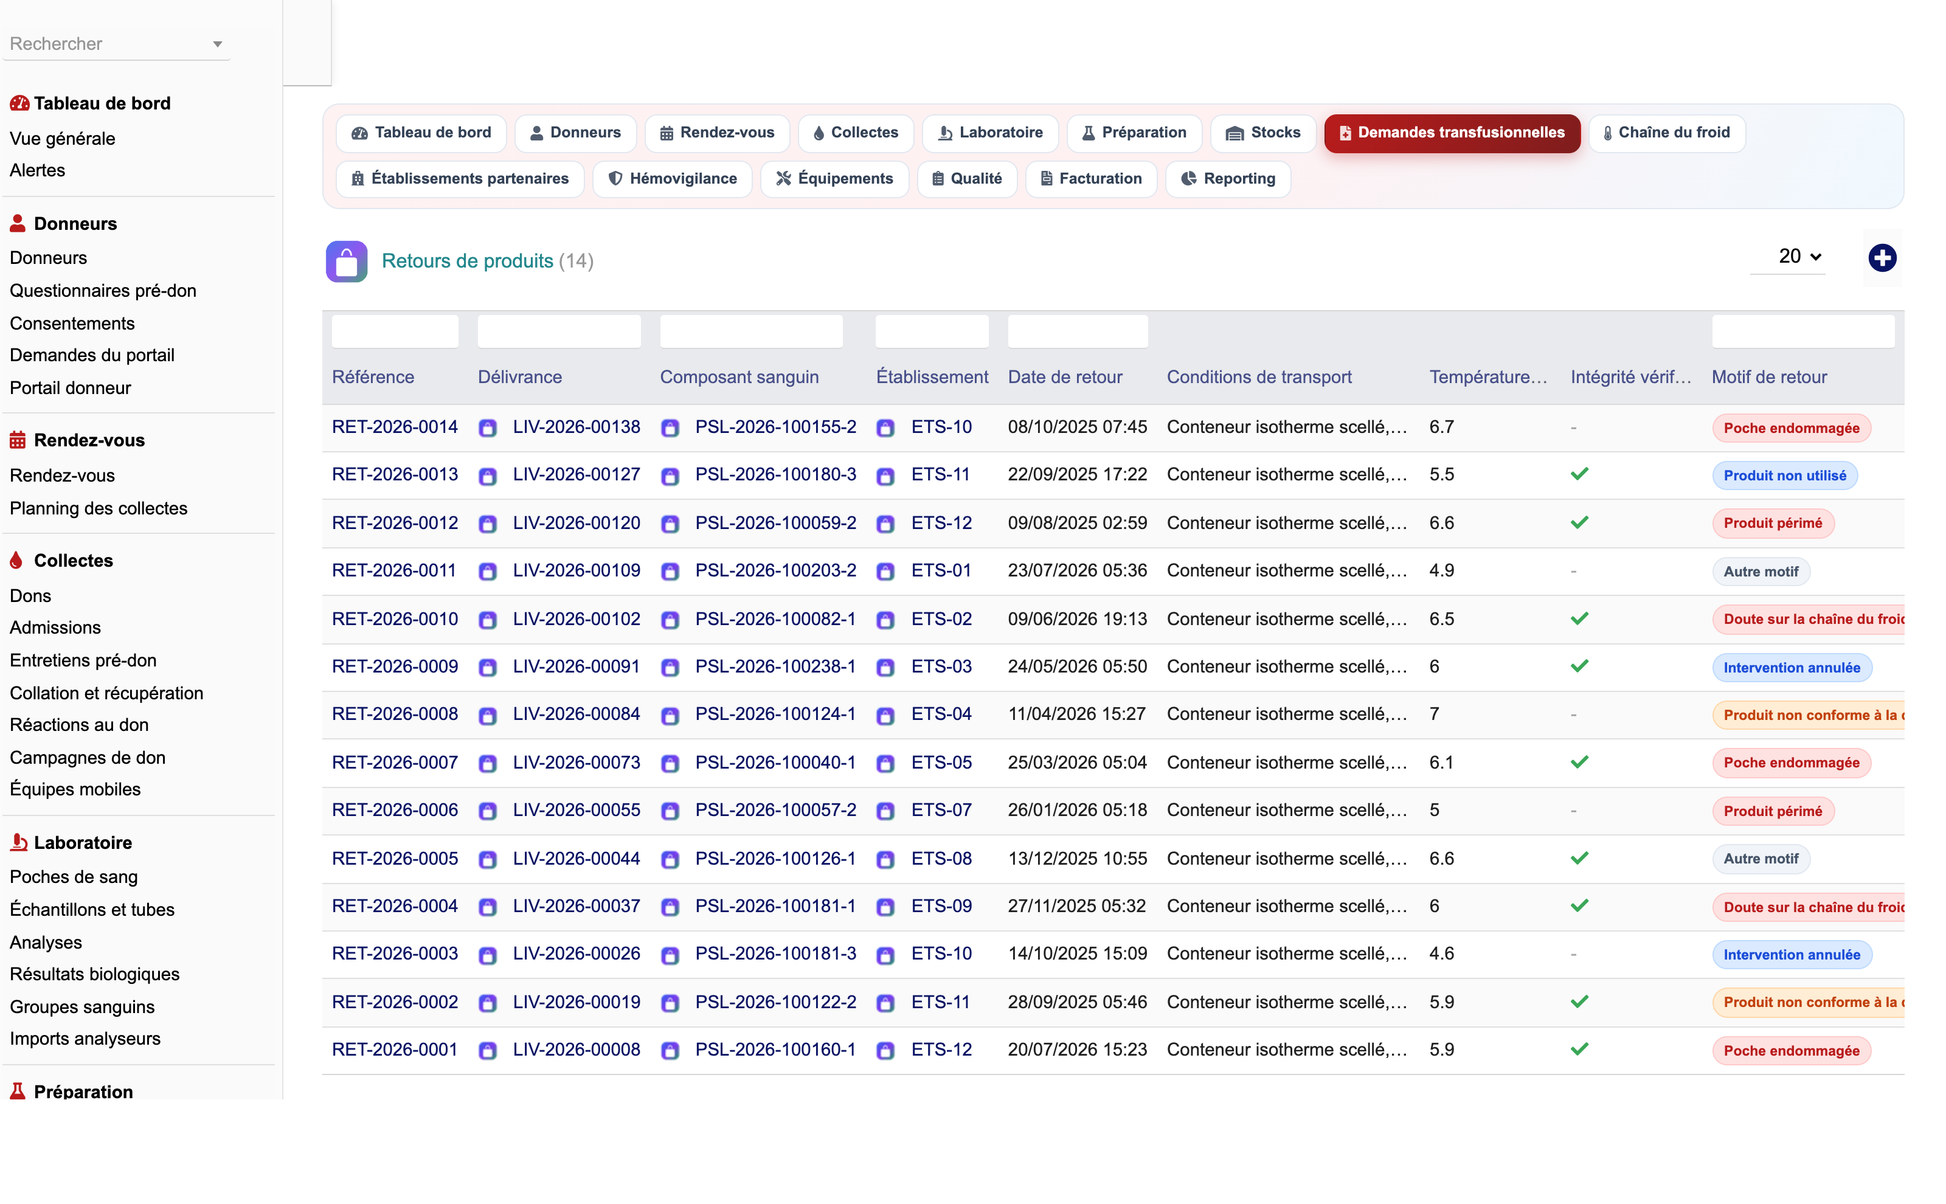Open the Facturation tab

pos(1091,179)
